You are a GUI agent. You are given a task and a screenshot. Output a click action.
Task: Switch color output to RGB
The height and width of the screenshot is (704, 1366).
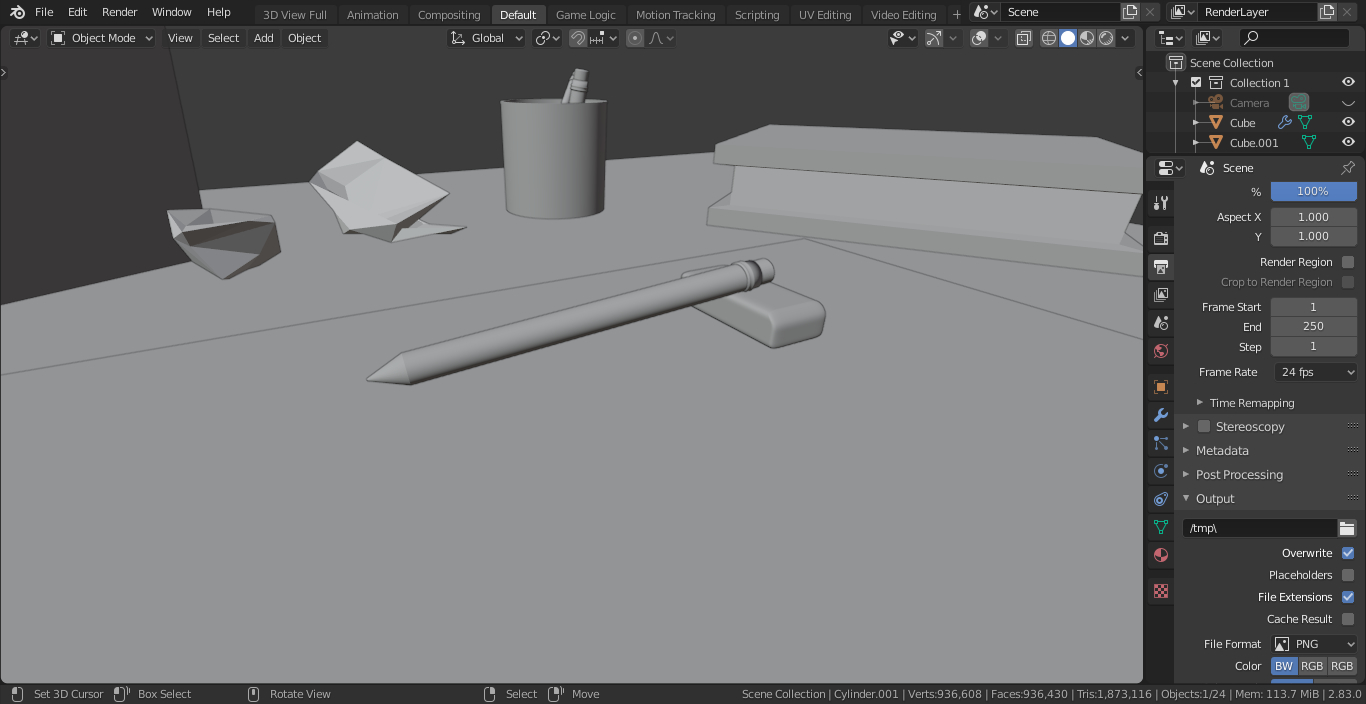pyautogui.click(x=1312, y=665)
